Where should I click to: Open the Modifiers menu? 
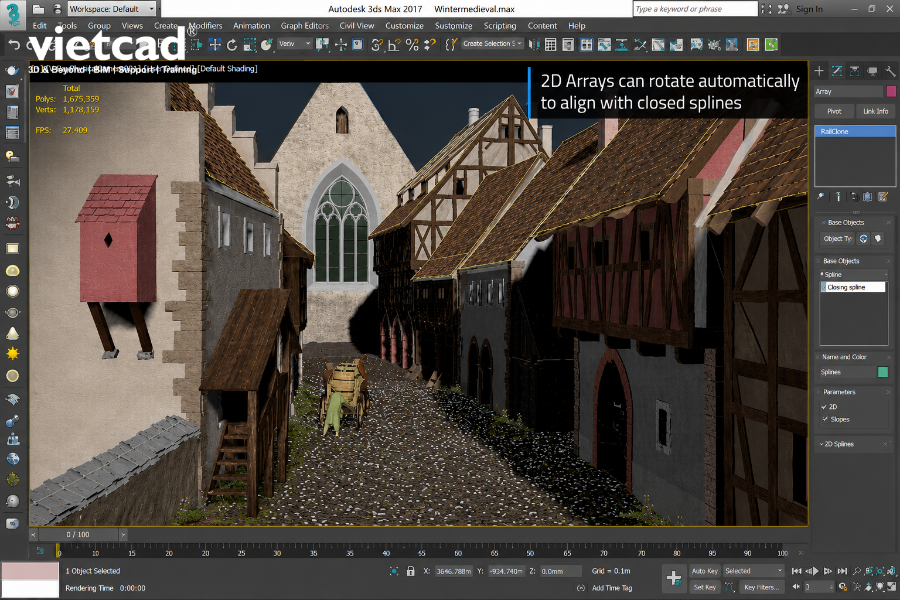(x=205, y=26)
